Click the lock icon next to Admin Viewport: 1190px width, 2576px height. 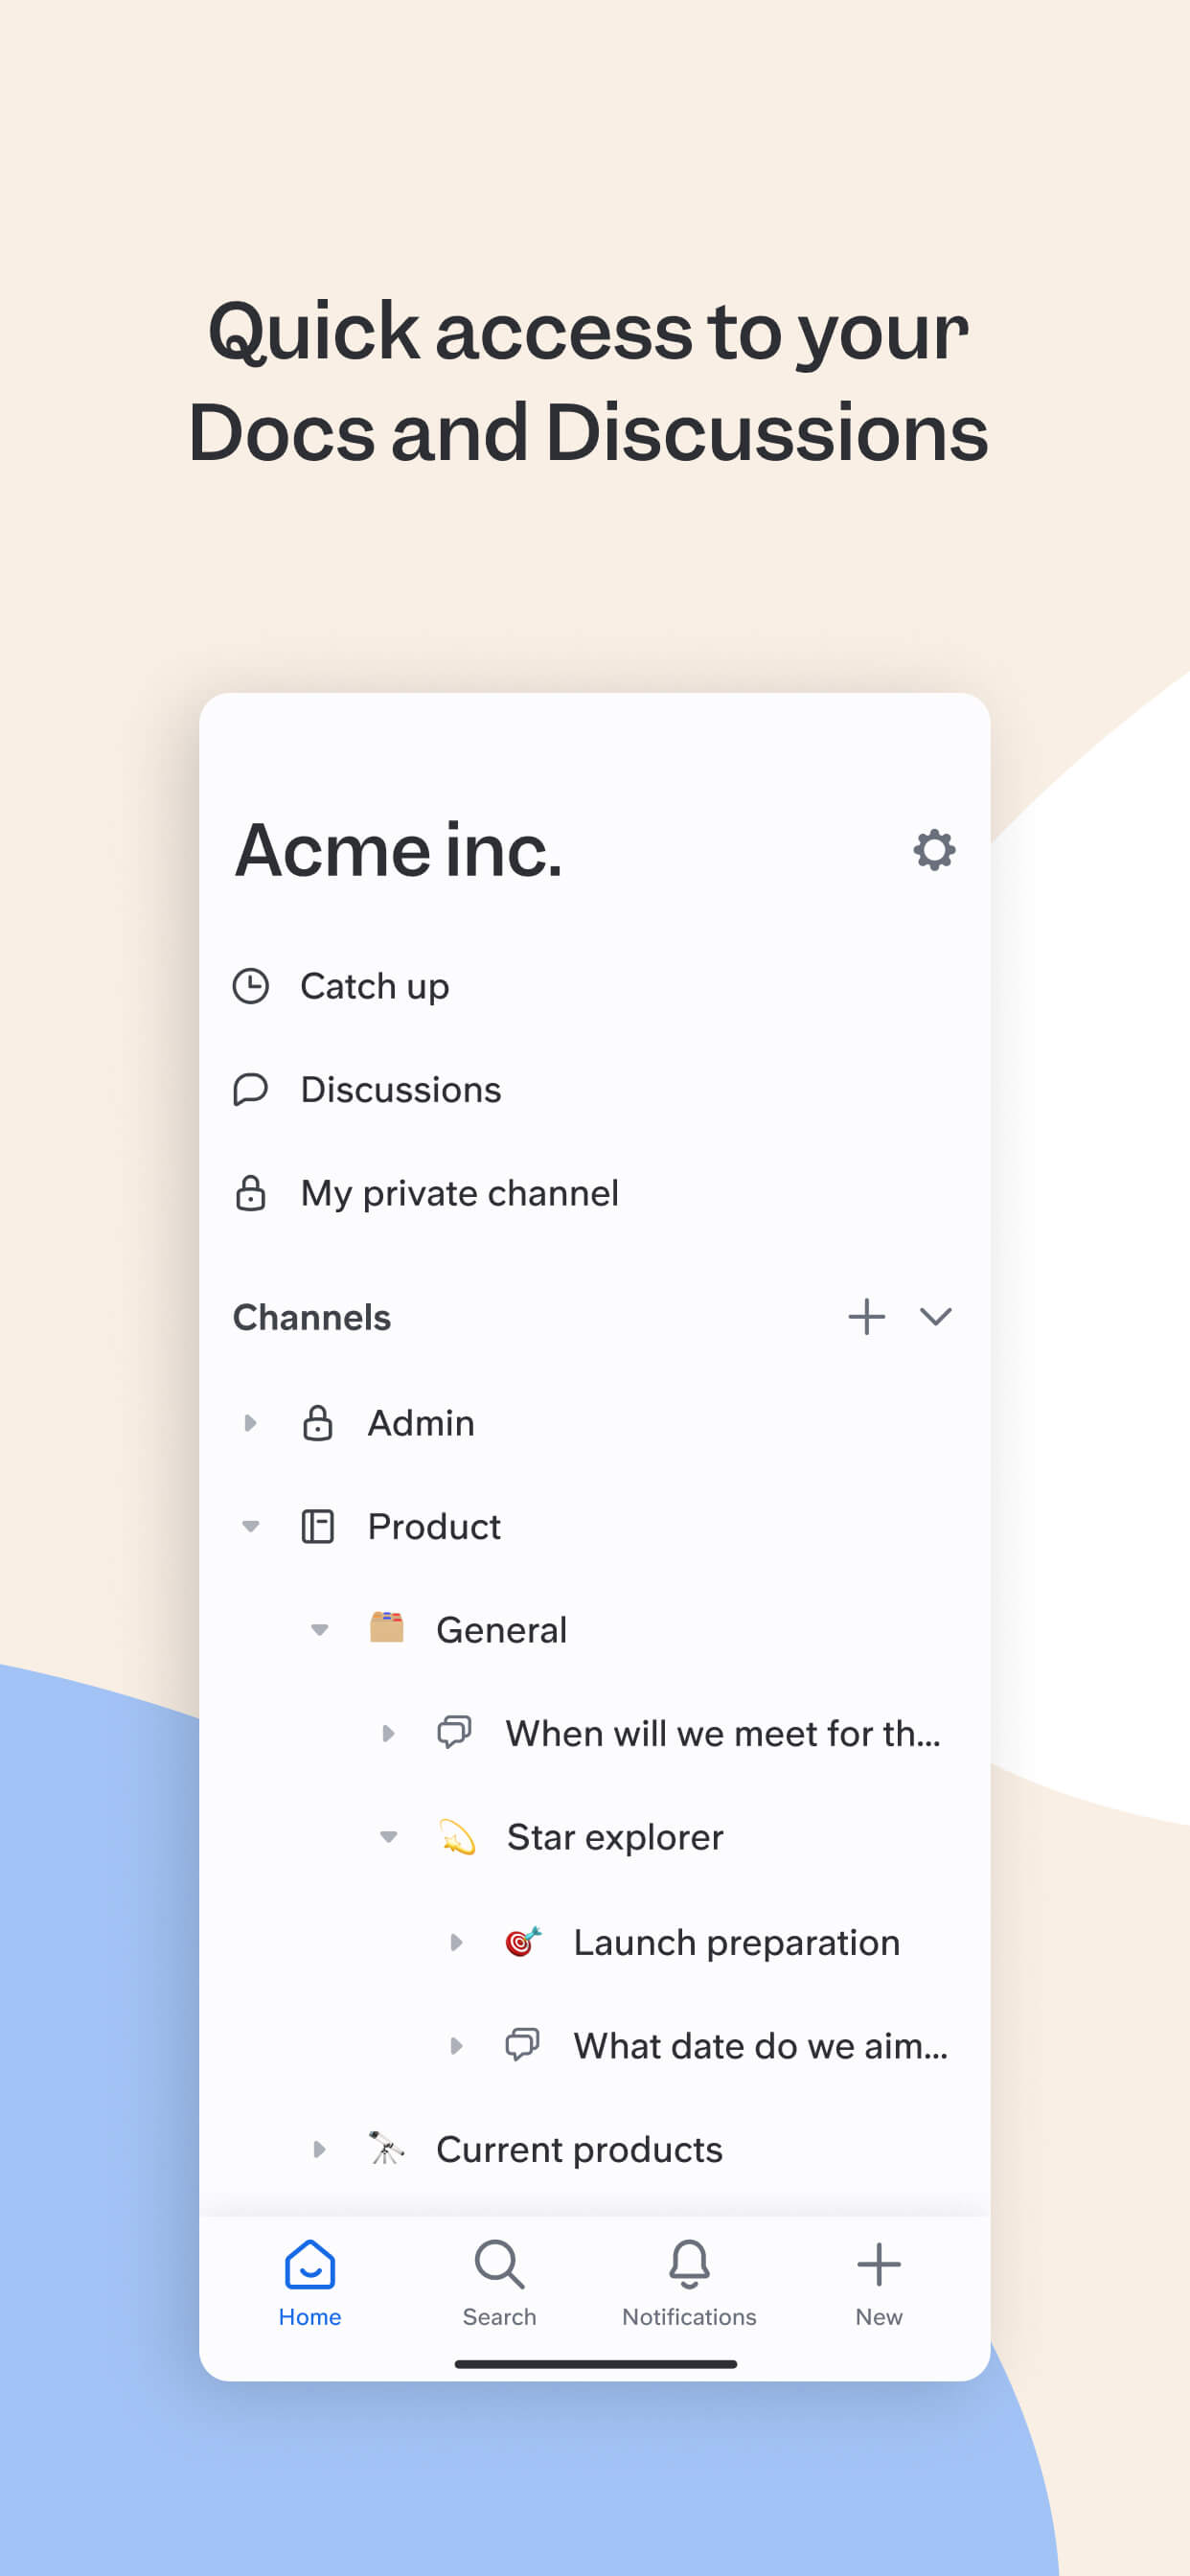point(317,1422)
